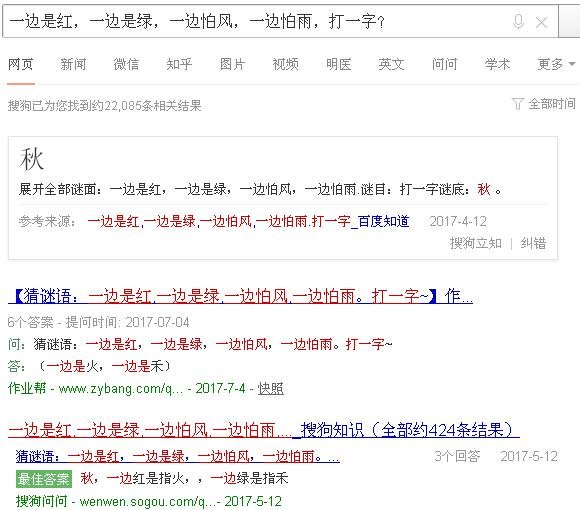Click the answer text (一边是火,一边是禾)
This screenshot has width=580, height=510.
(105, 367)
